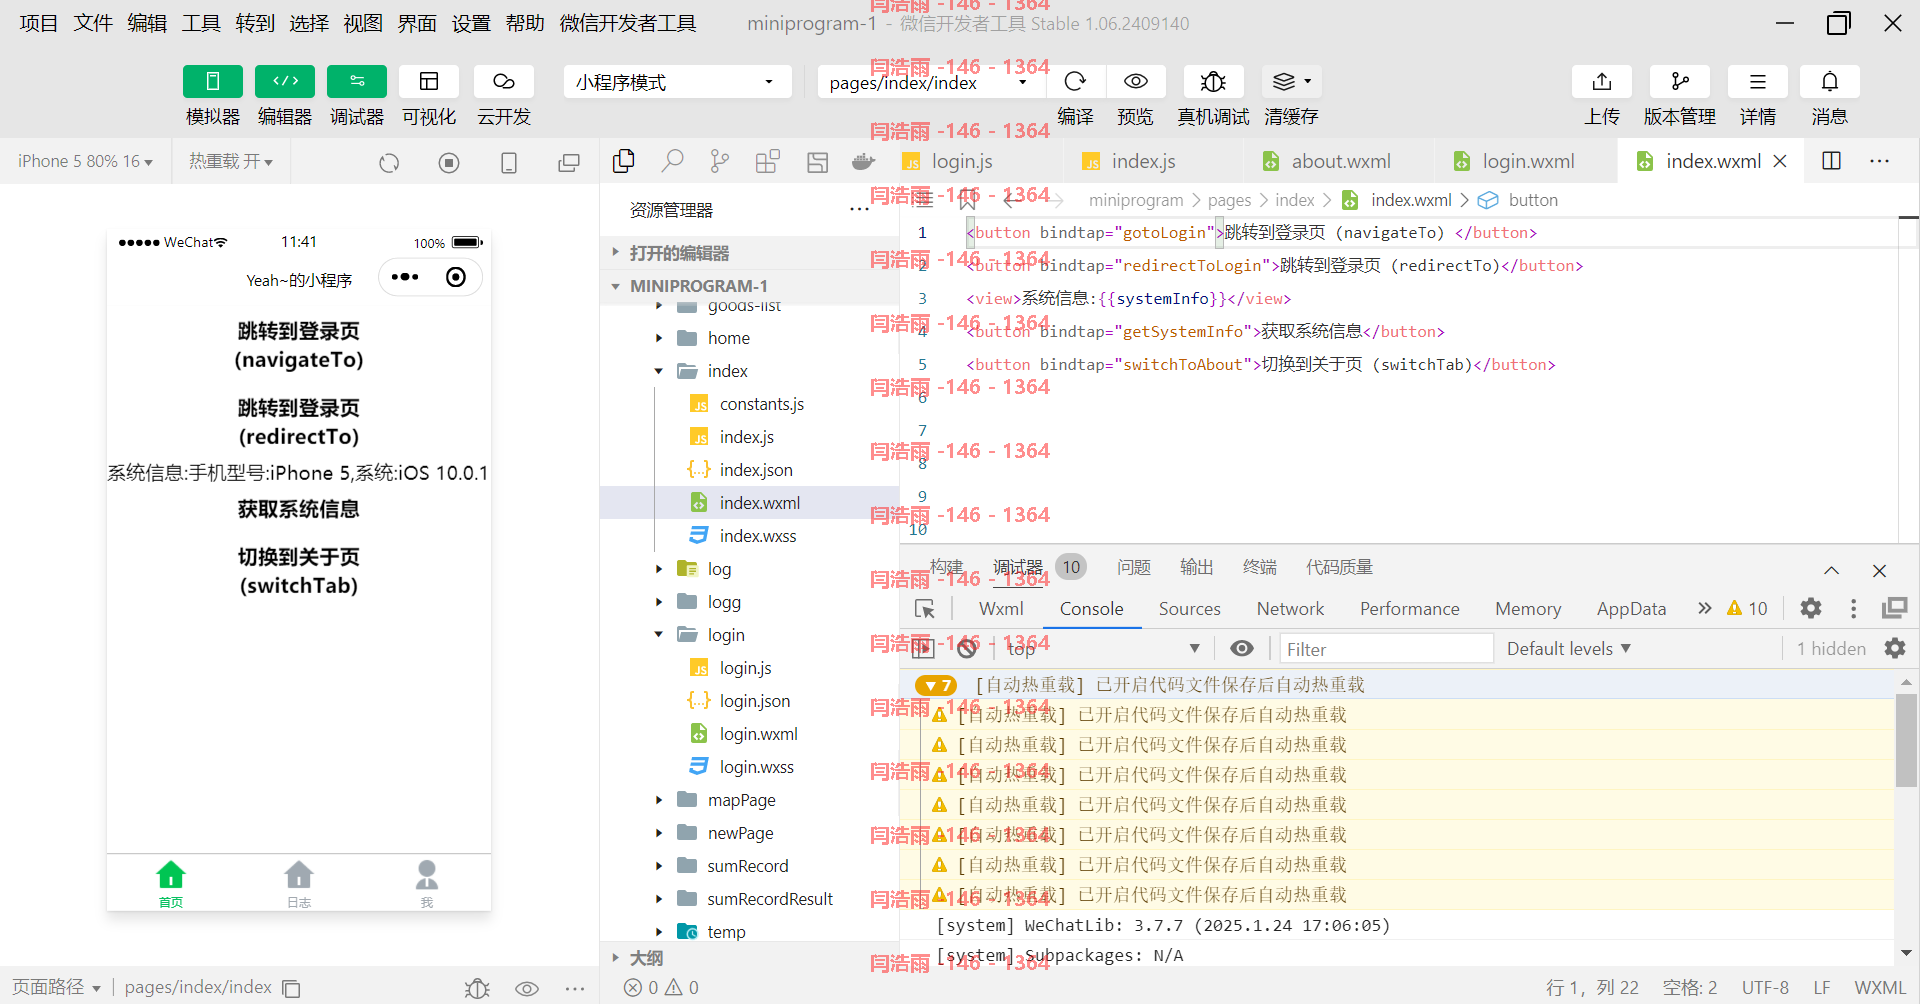Split the editor with the split icon
Screen dimensions: 1920x1004
(1832, 161)
